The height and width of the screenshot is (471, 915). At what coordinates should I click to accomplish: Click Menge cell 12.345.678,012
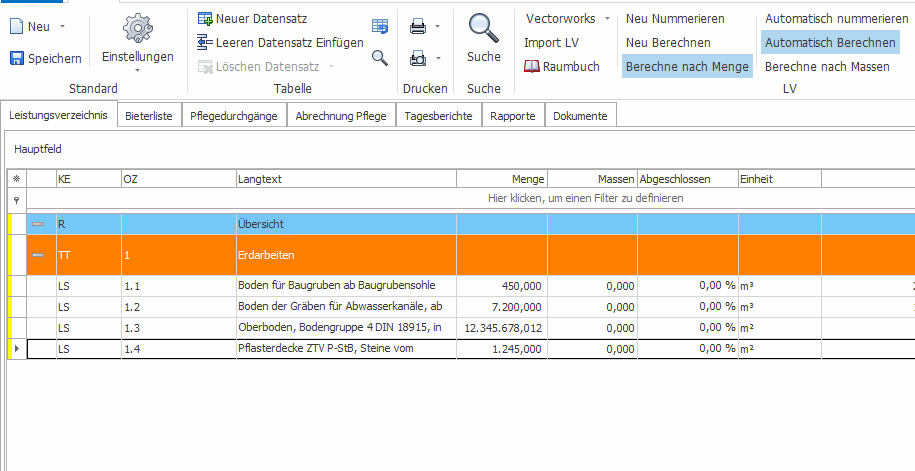point(502,328)
